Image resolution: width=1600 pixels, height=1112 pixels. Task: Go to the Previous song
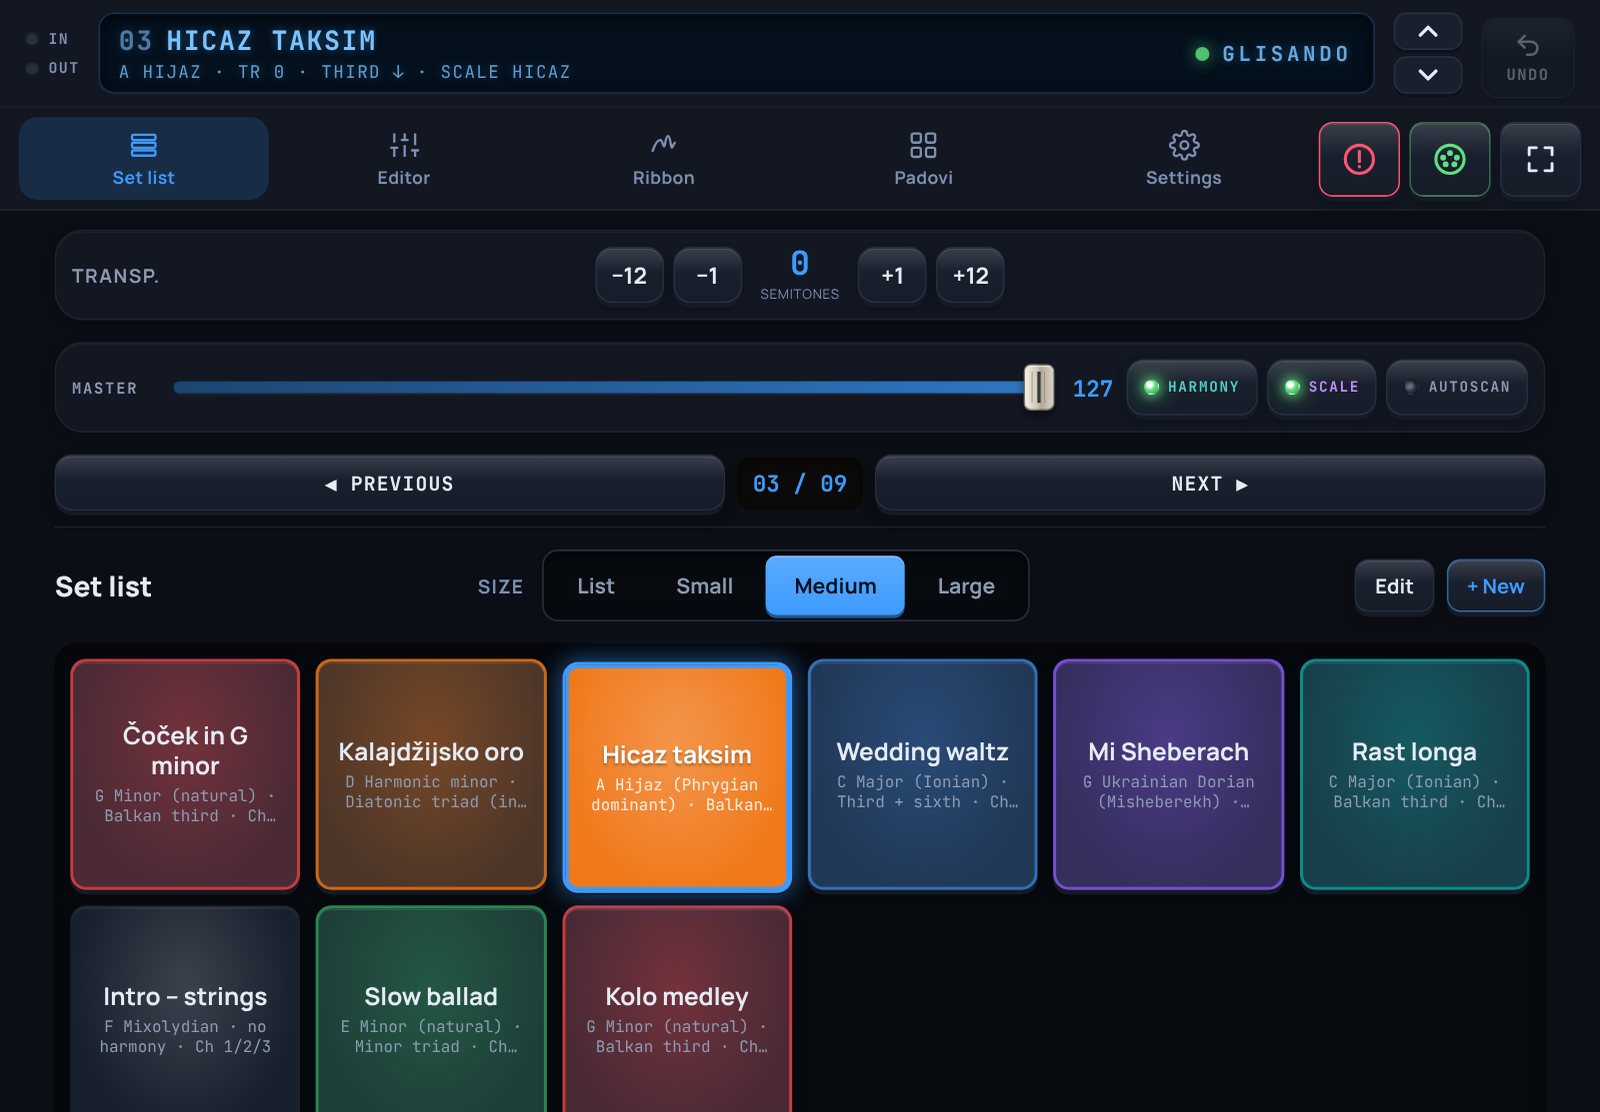pyautogui.click(x=390, y=484)
